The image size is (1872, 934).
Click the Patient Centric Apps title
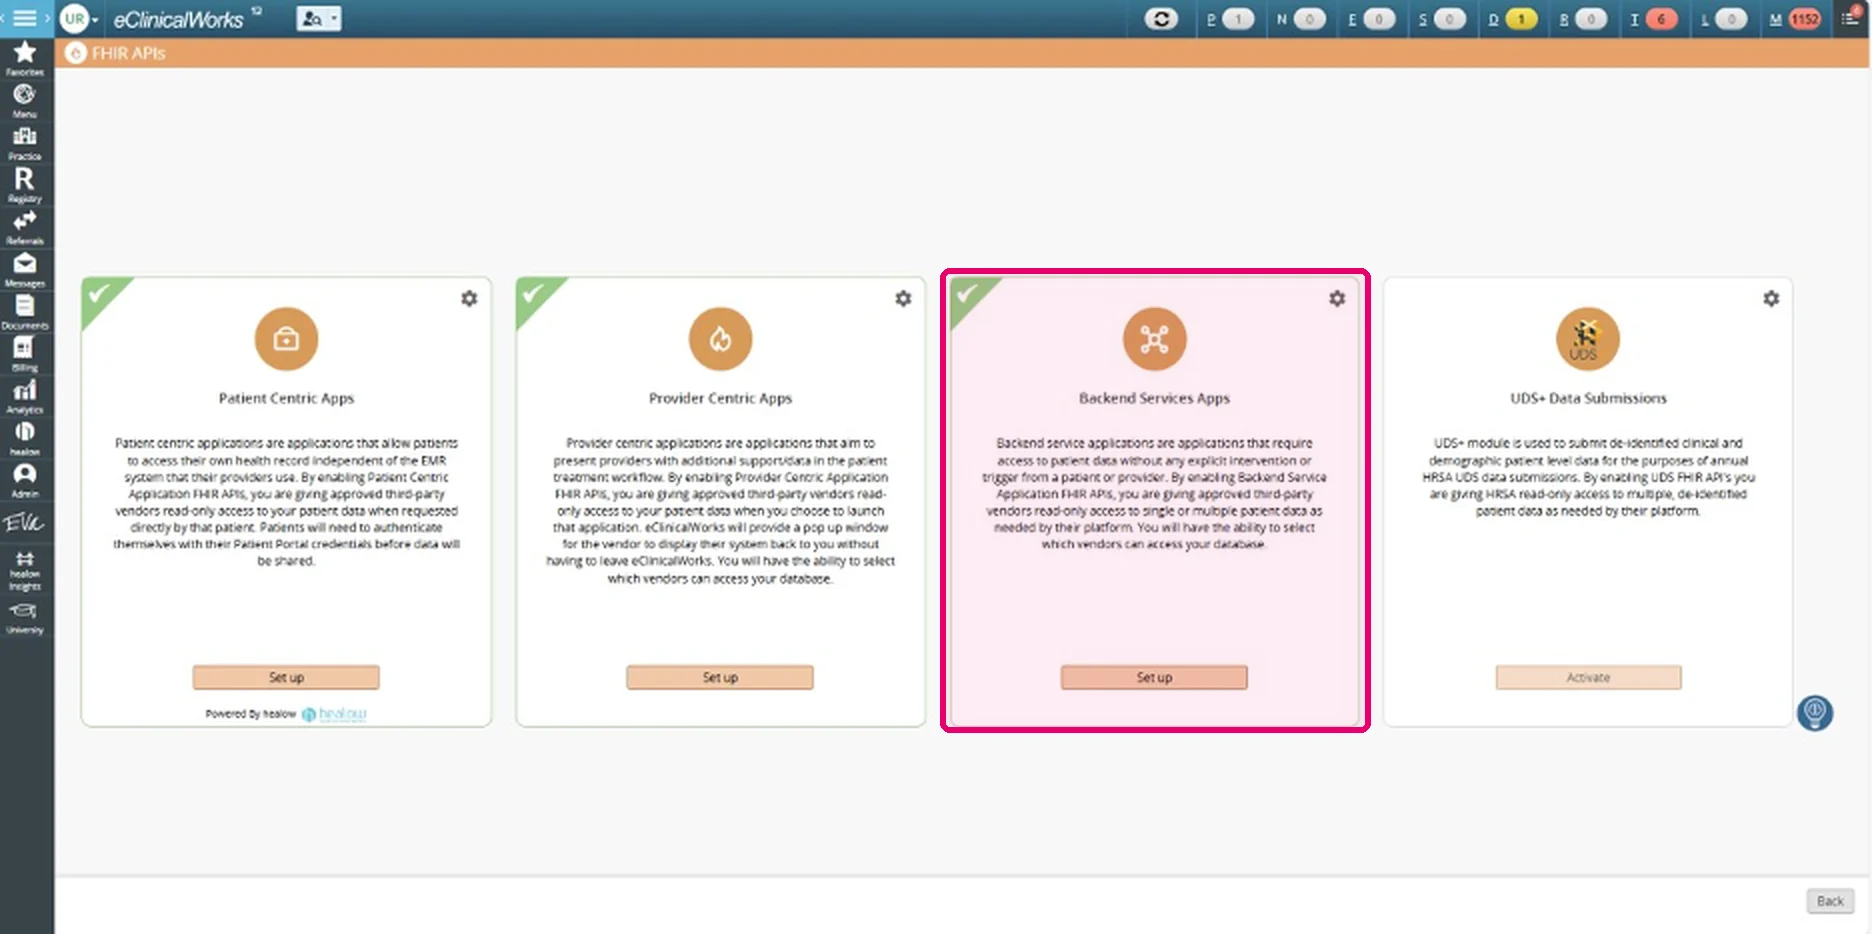pyautogui.click(x=286, y=398)
